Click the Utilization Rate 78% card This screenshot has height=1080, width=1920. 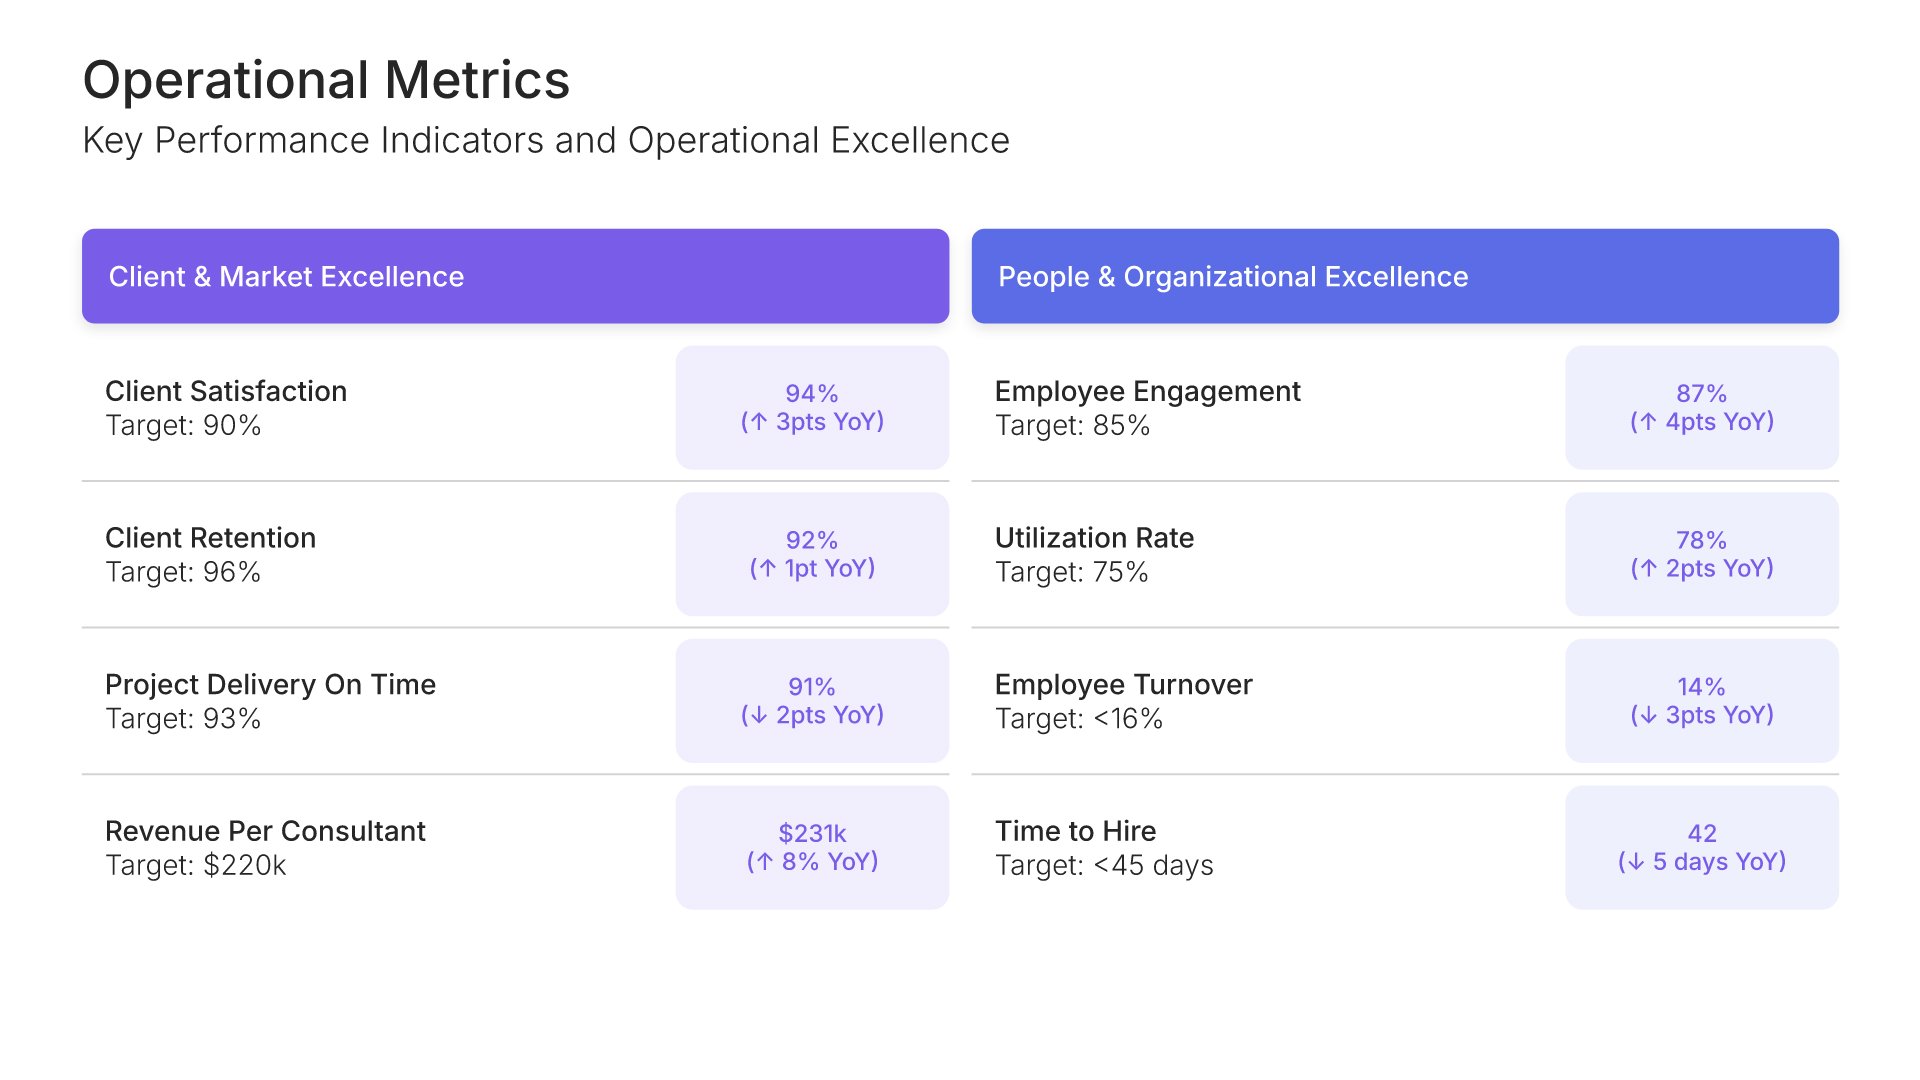tap(1701, 554)
